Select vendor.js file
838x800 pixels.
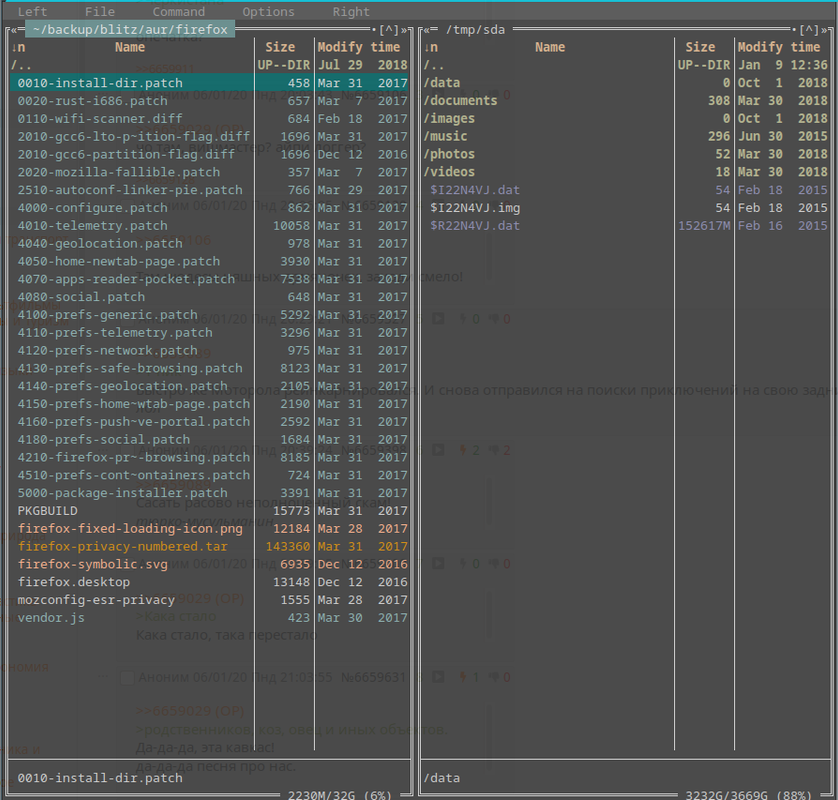(209, 617)
